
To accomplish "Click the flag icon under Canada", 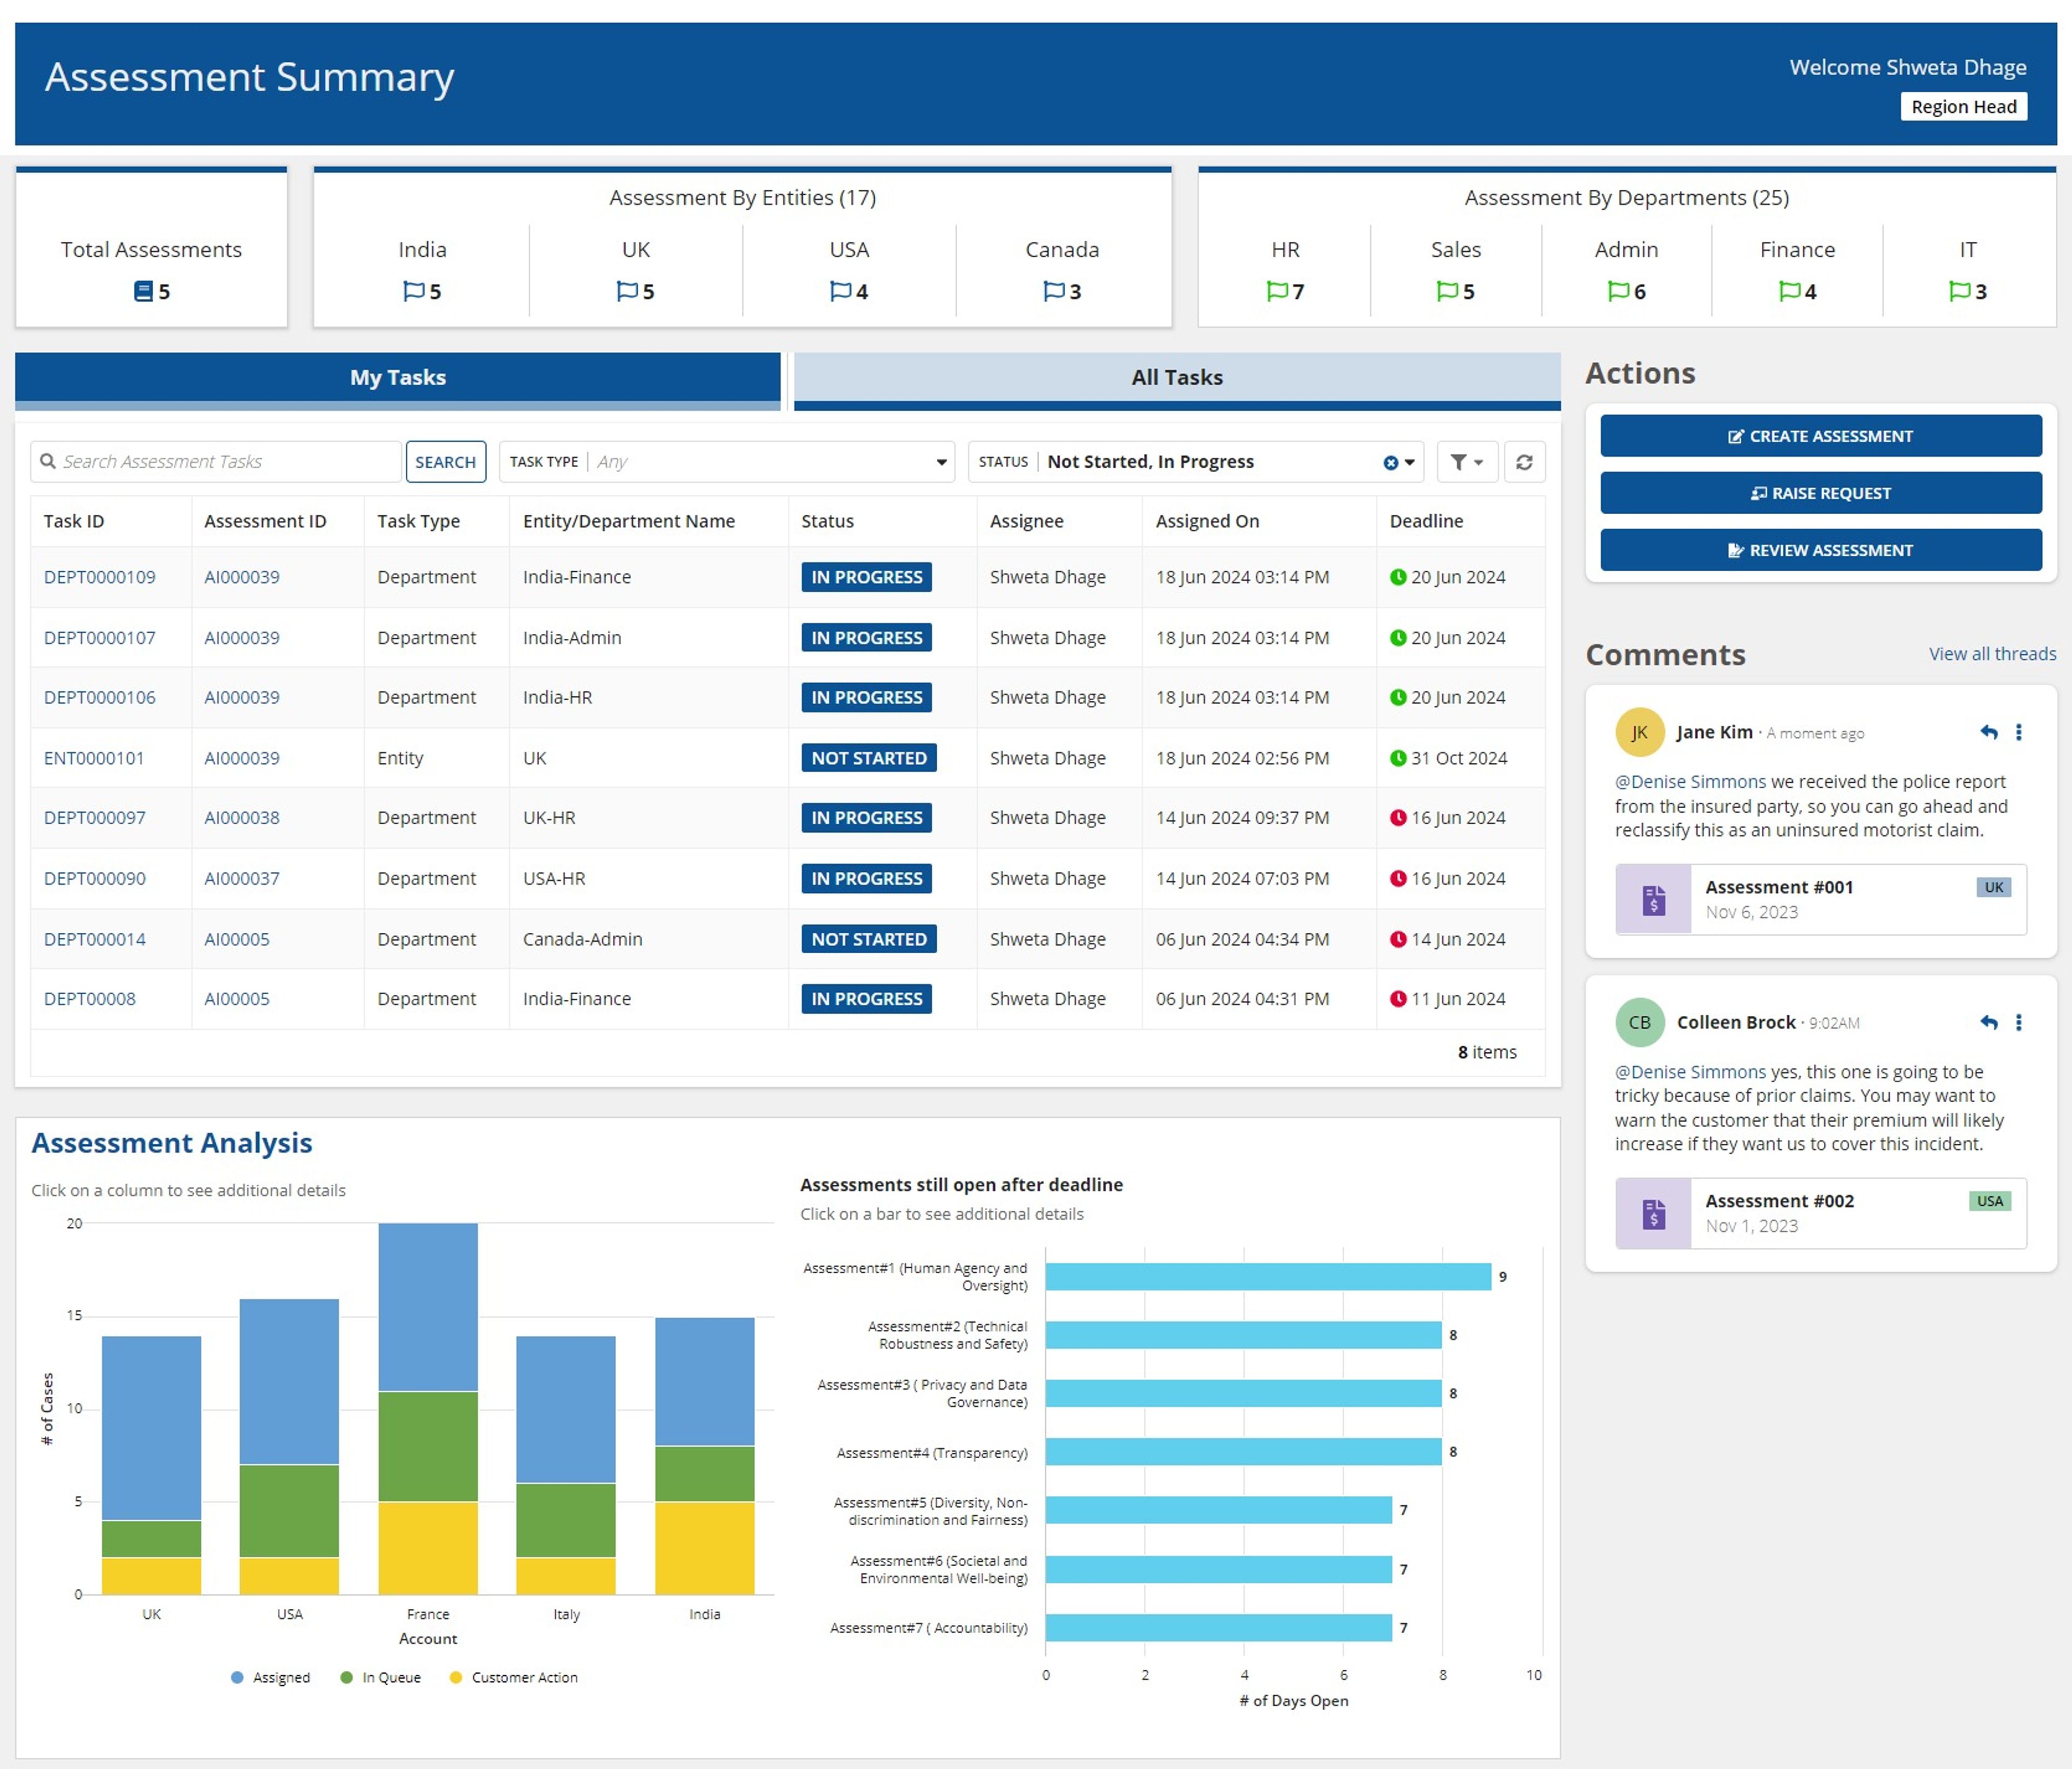I will pos(1053,291).
